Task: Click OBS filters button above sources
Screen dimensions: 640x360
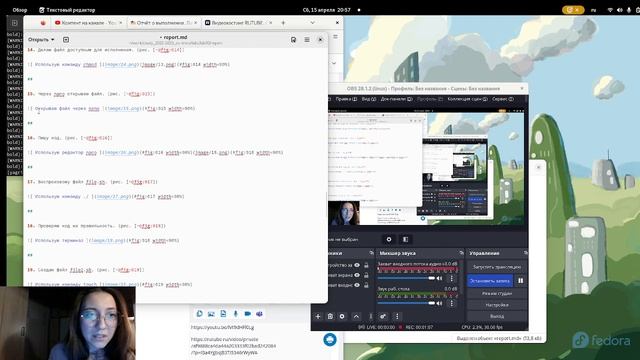Action: [405, 240]
